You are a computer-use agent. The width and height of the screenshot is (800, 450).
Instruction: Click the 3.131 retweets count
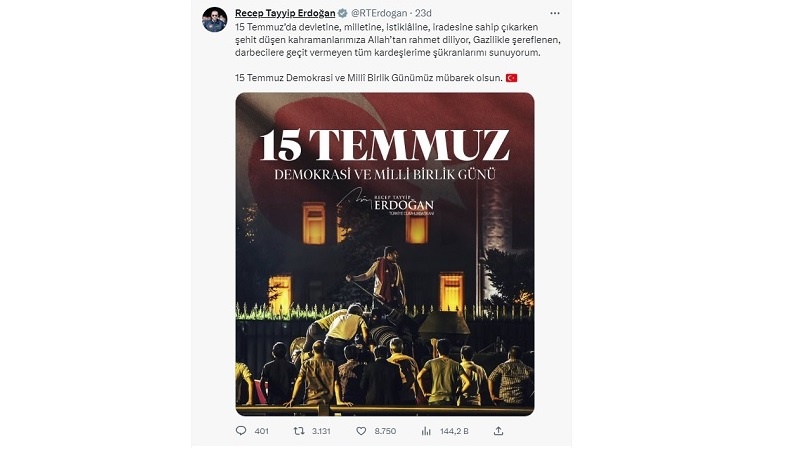point(321,431)
